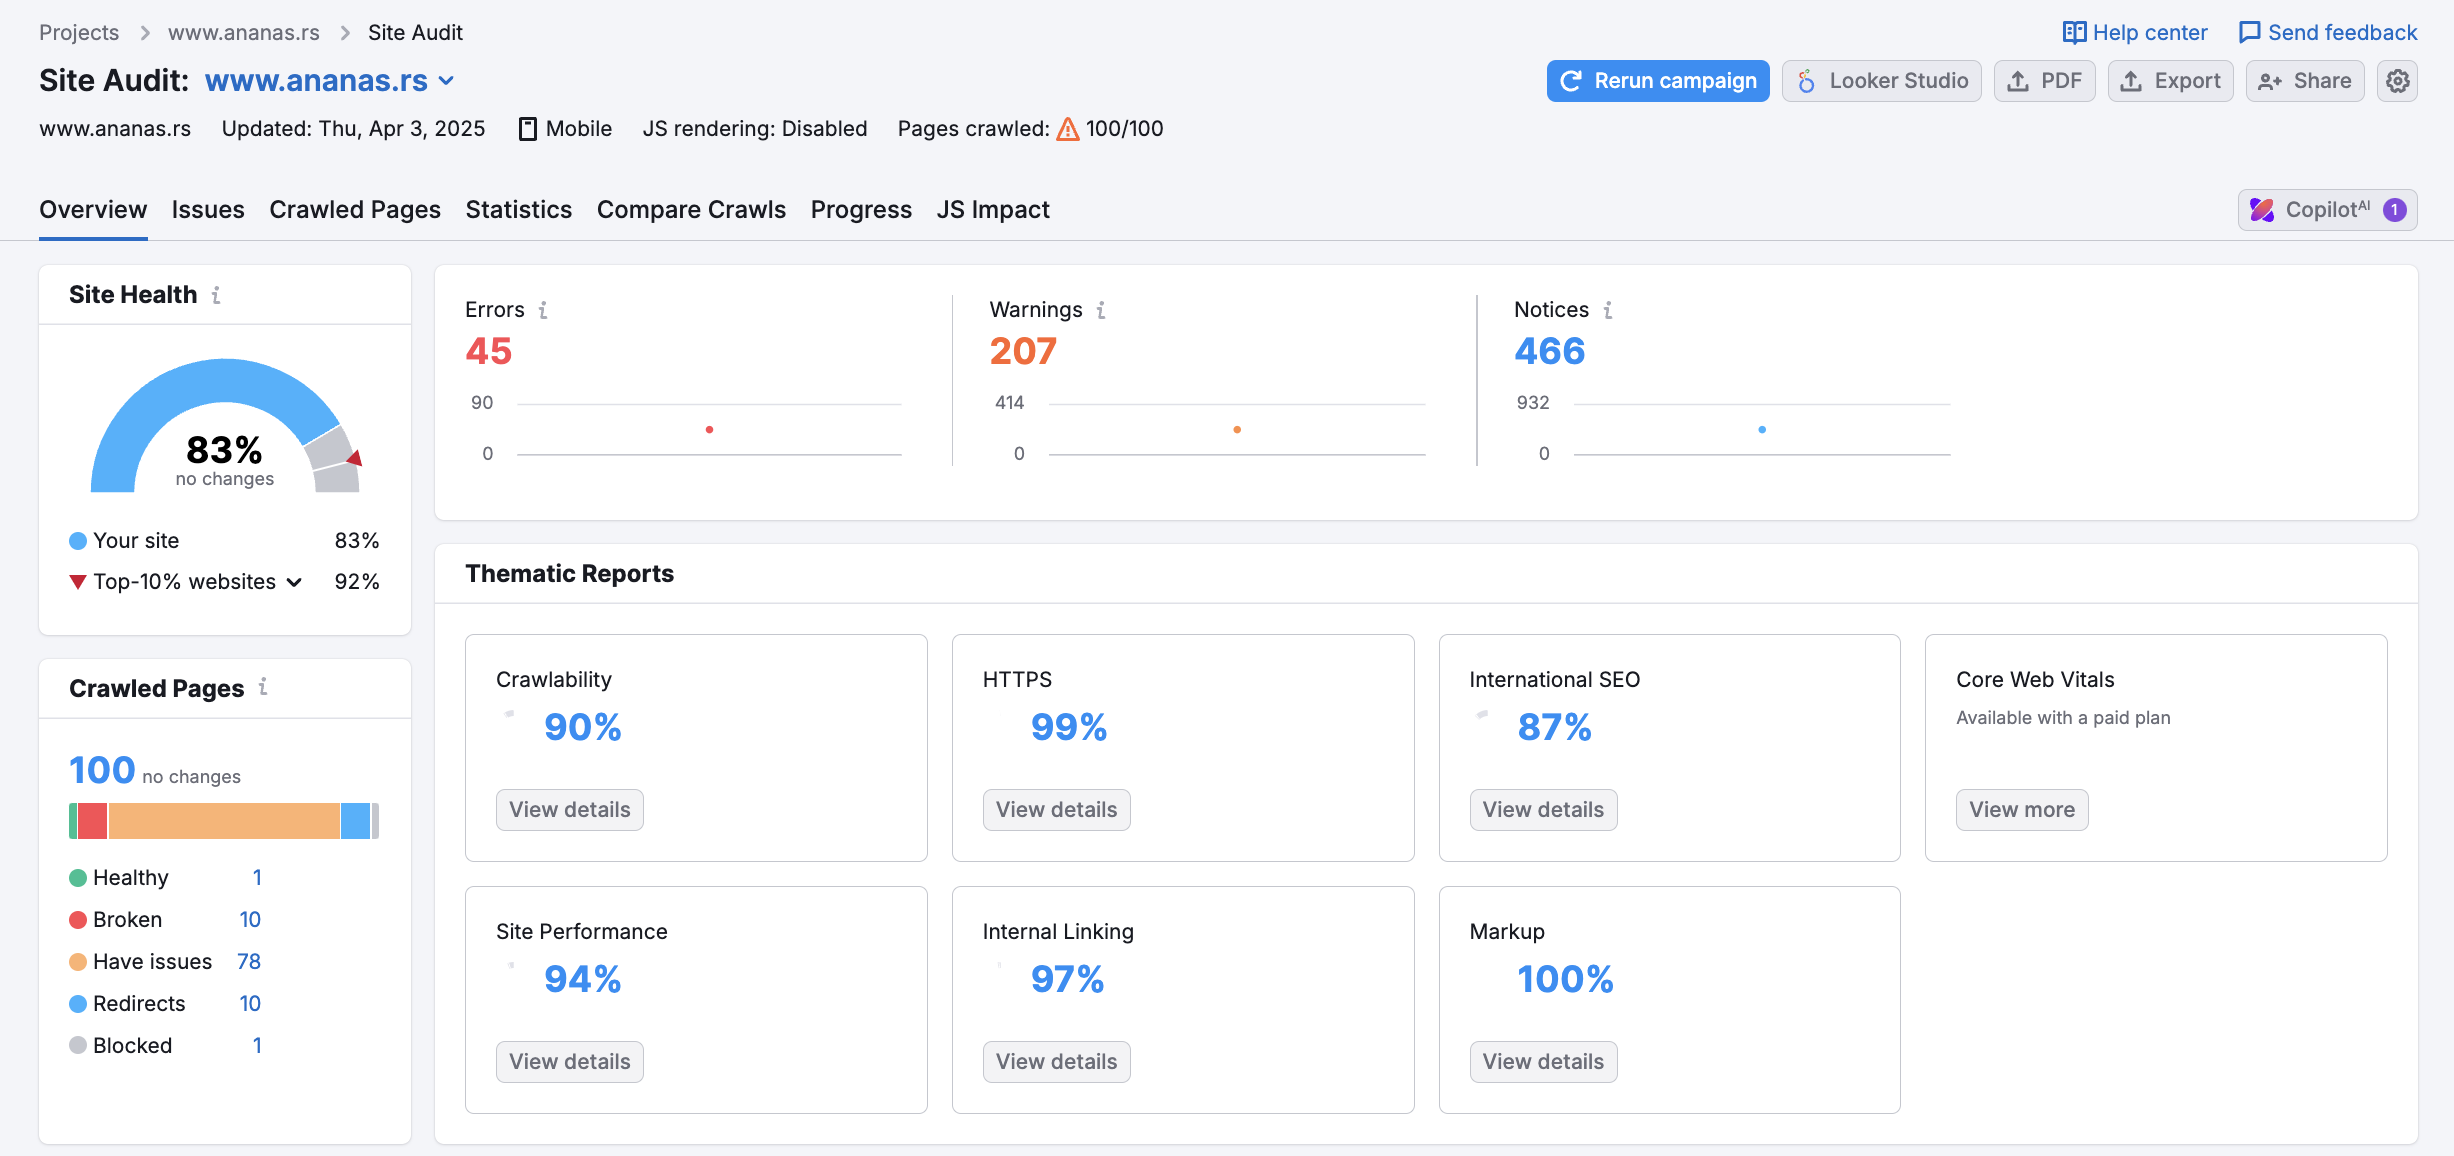Click the blue Redirects bar segment
The height and width of the screenshot is (1156, 2454).
(x=356, y=821)
